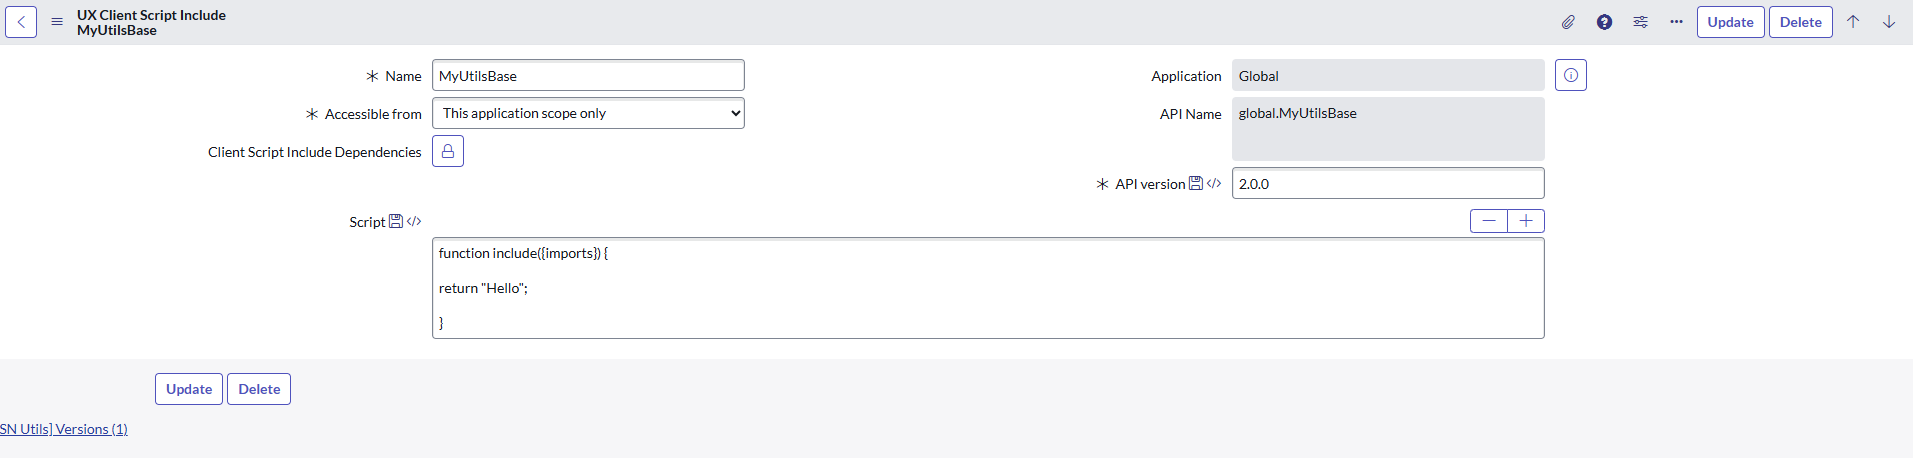This screenshot has height=458, width=1913.
Task: Go to previous record with up arrow
Action: 1853,22
